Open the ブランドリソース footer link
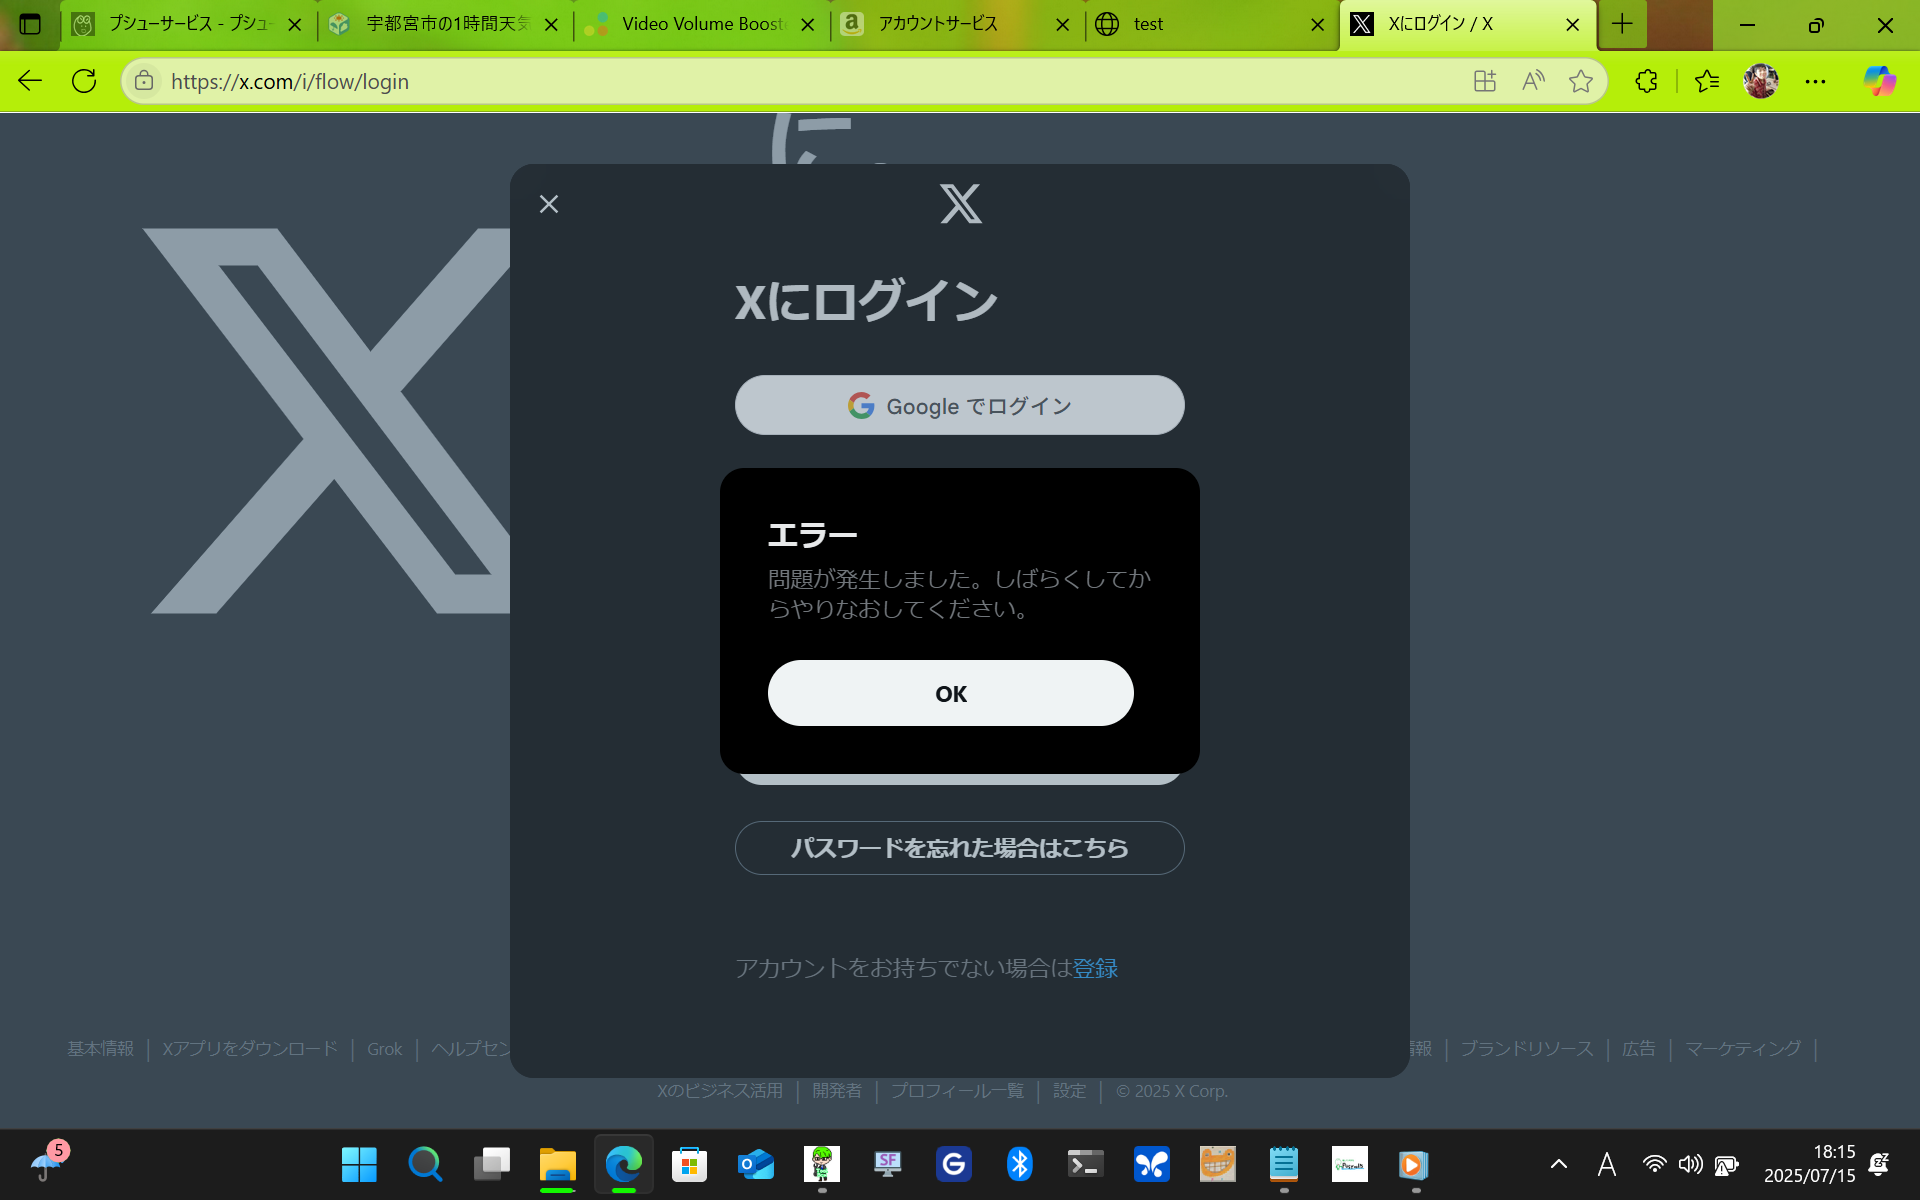Screen dimensions: 1920x1200 (1527, 1049)
